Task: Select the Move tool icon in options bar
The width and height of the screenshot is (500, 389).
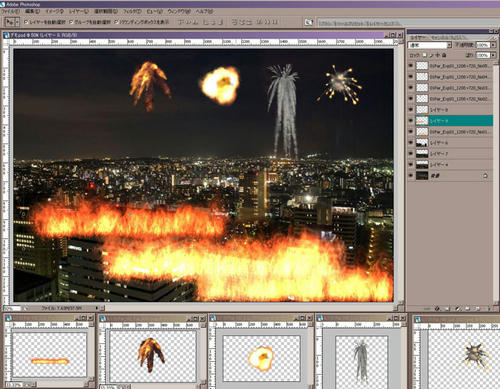Action: [x=11, y=22]
